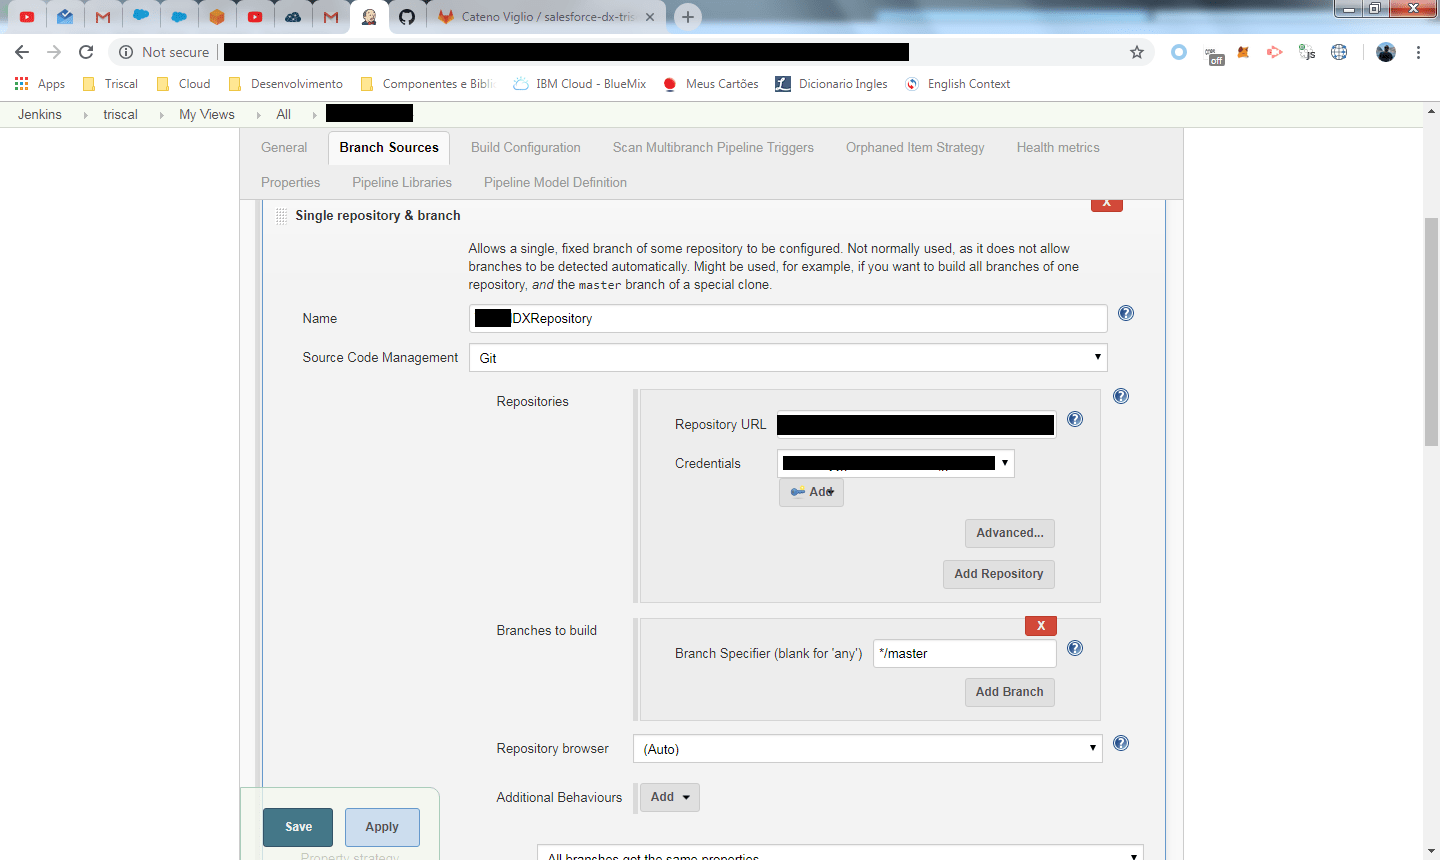
Task: Open the Source Code Management Git dropdown
Action: point(788,358)
